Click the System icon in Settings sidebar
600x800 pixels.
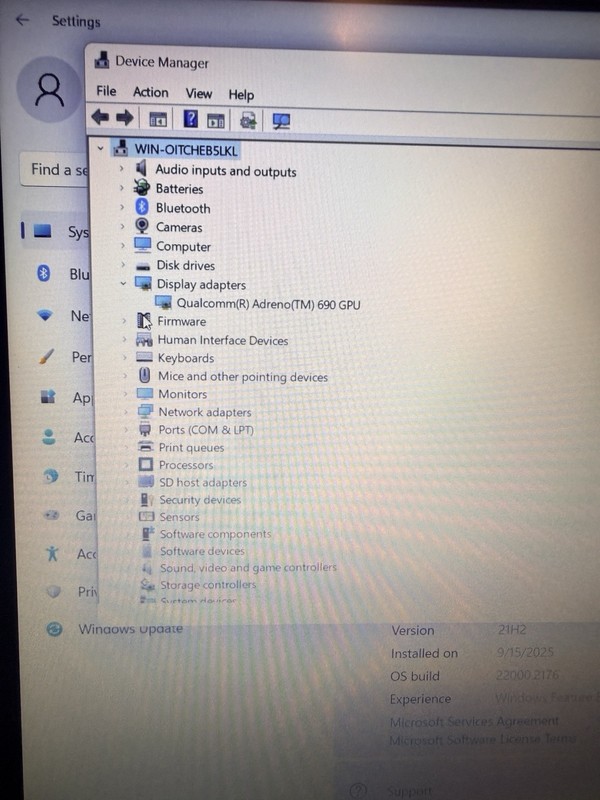pos(42,231)
